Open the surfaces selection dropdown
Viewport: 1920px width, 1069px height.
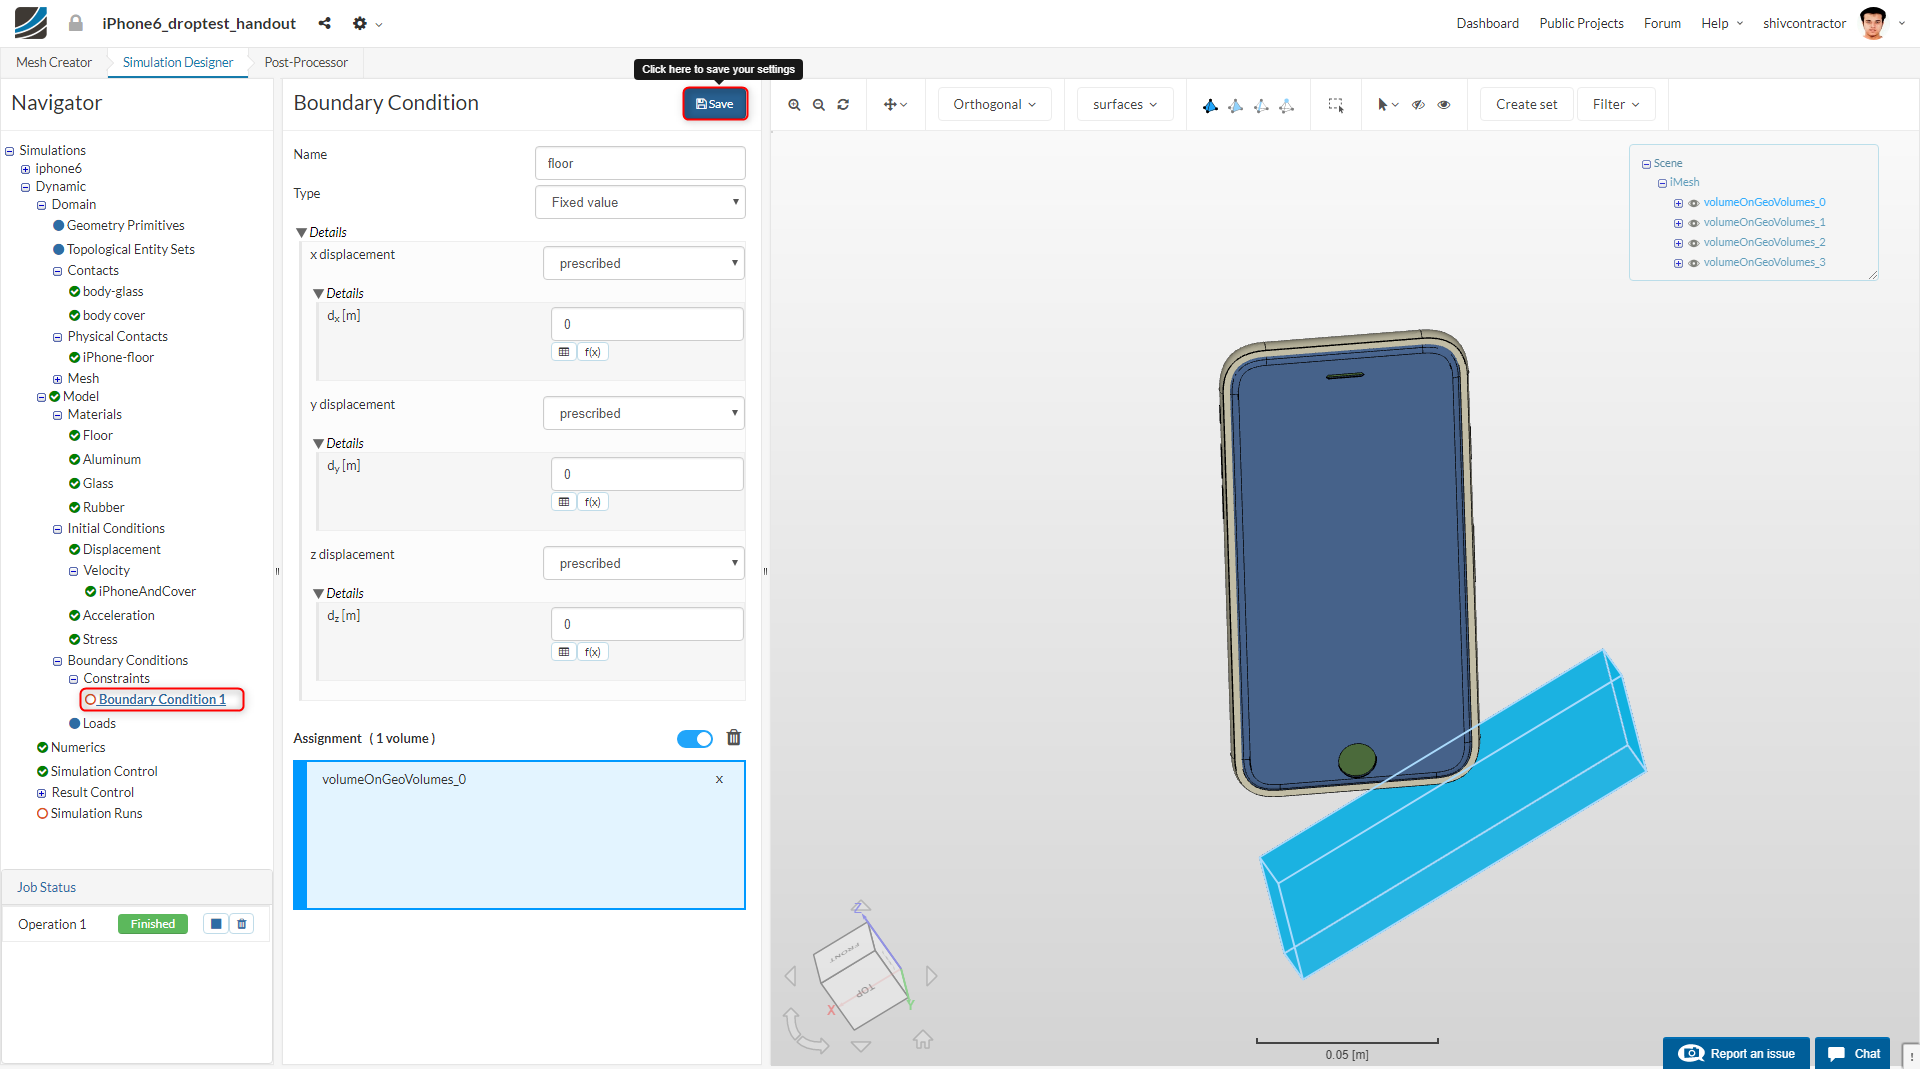click(1125, 104)
